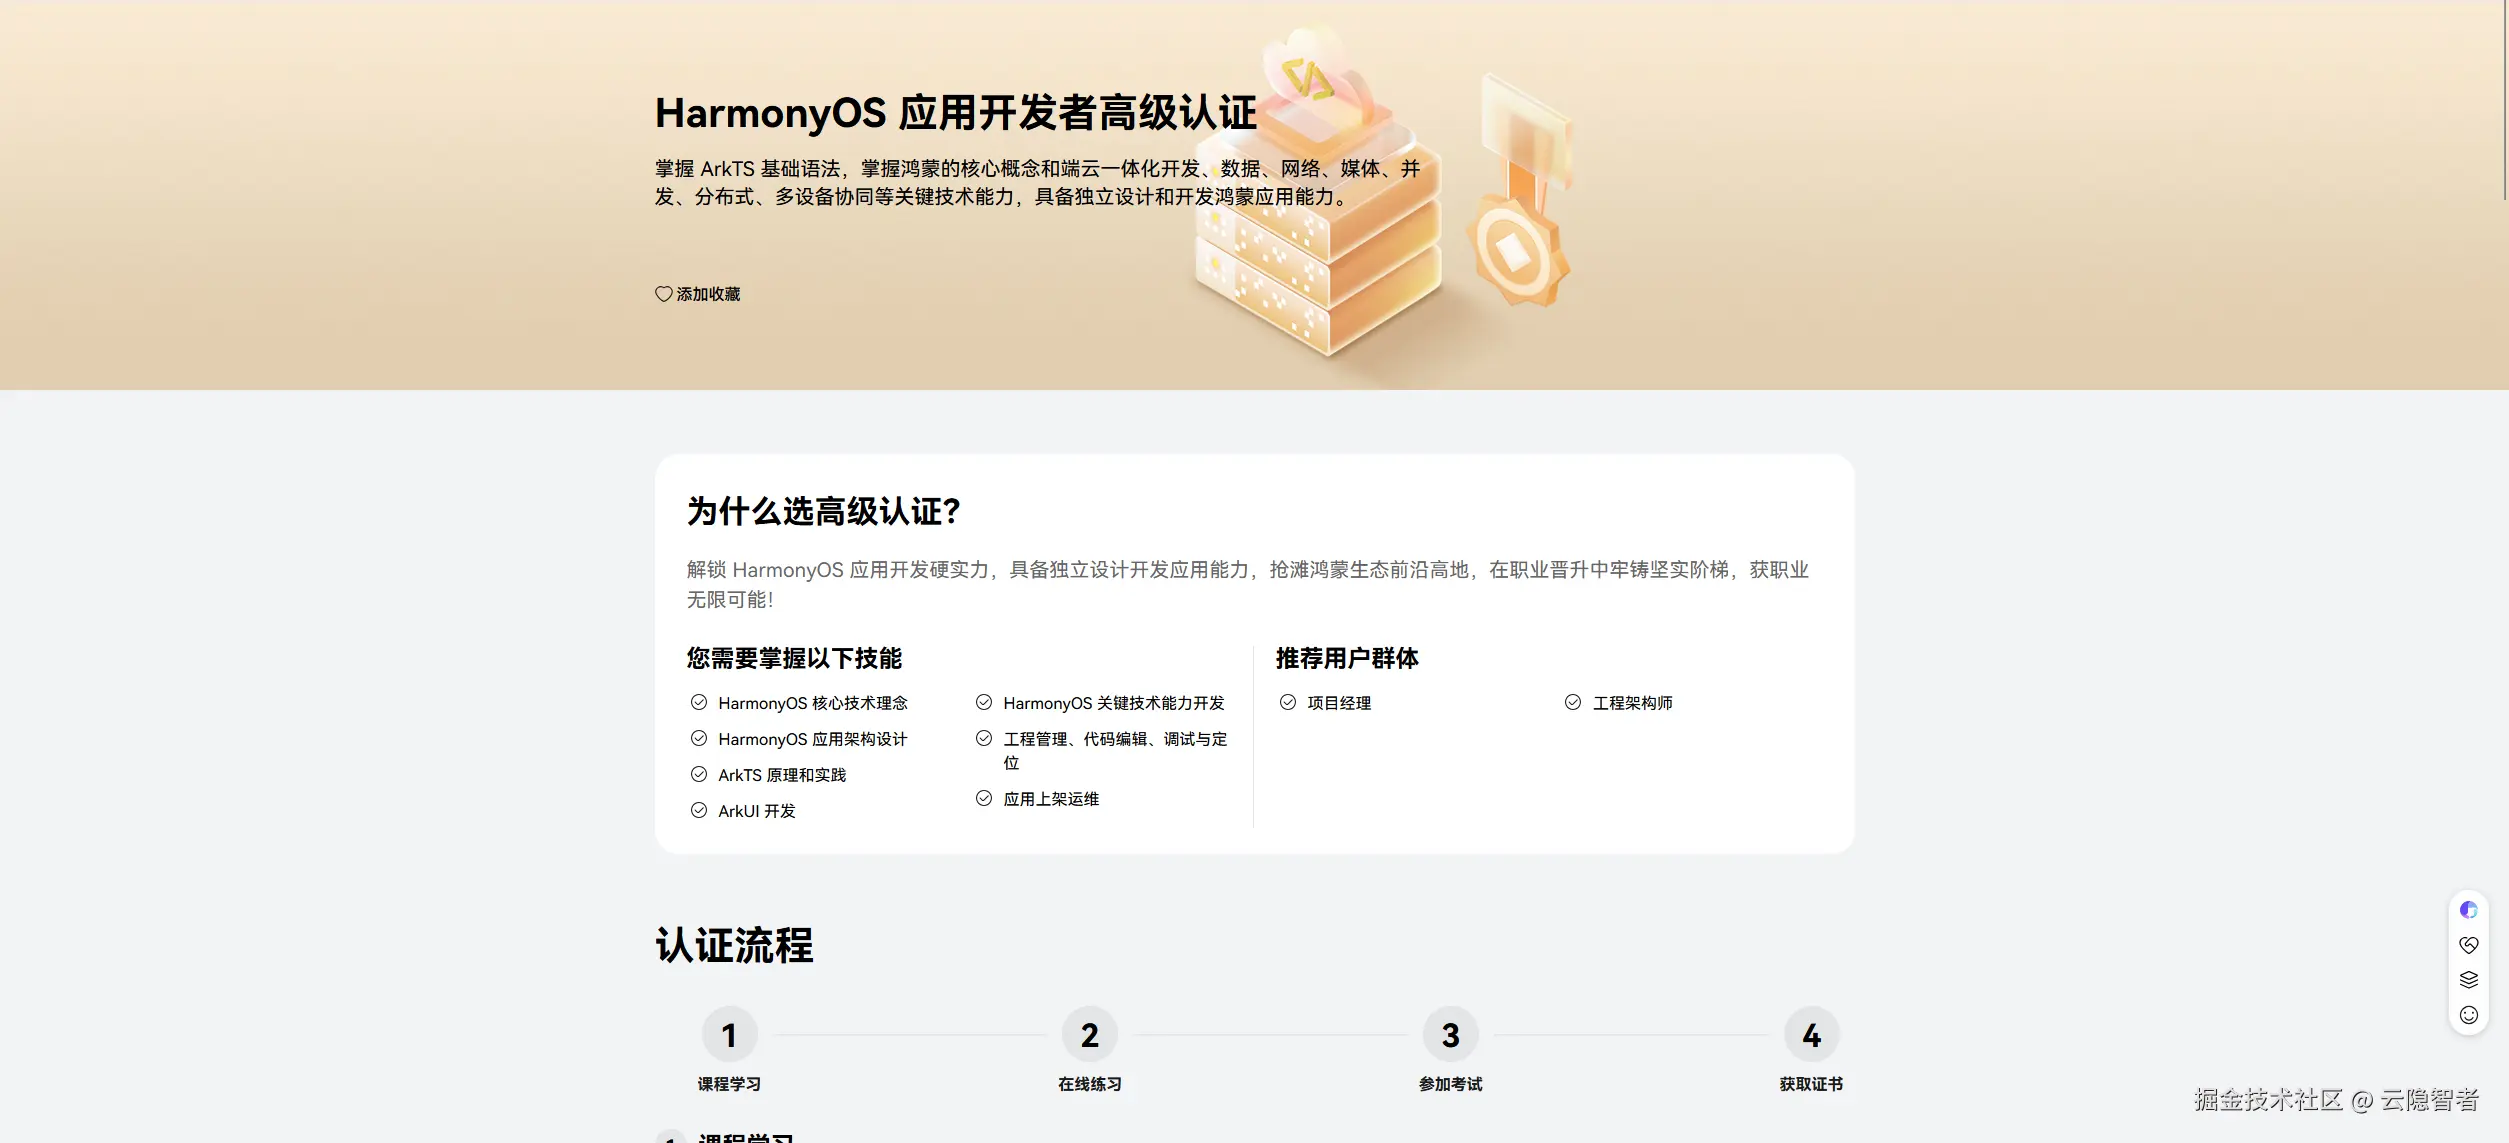Click the HarmonyOS 应用开发者高级认证 title
The image size is (2509, 1143).
coord(955,113)
